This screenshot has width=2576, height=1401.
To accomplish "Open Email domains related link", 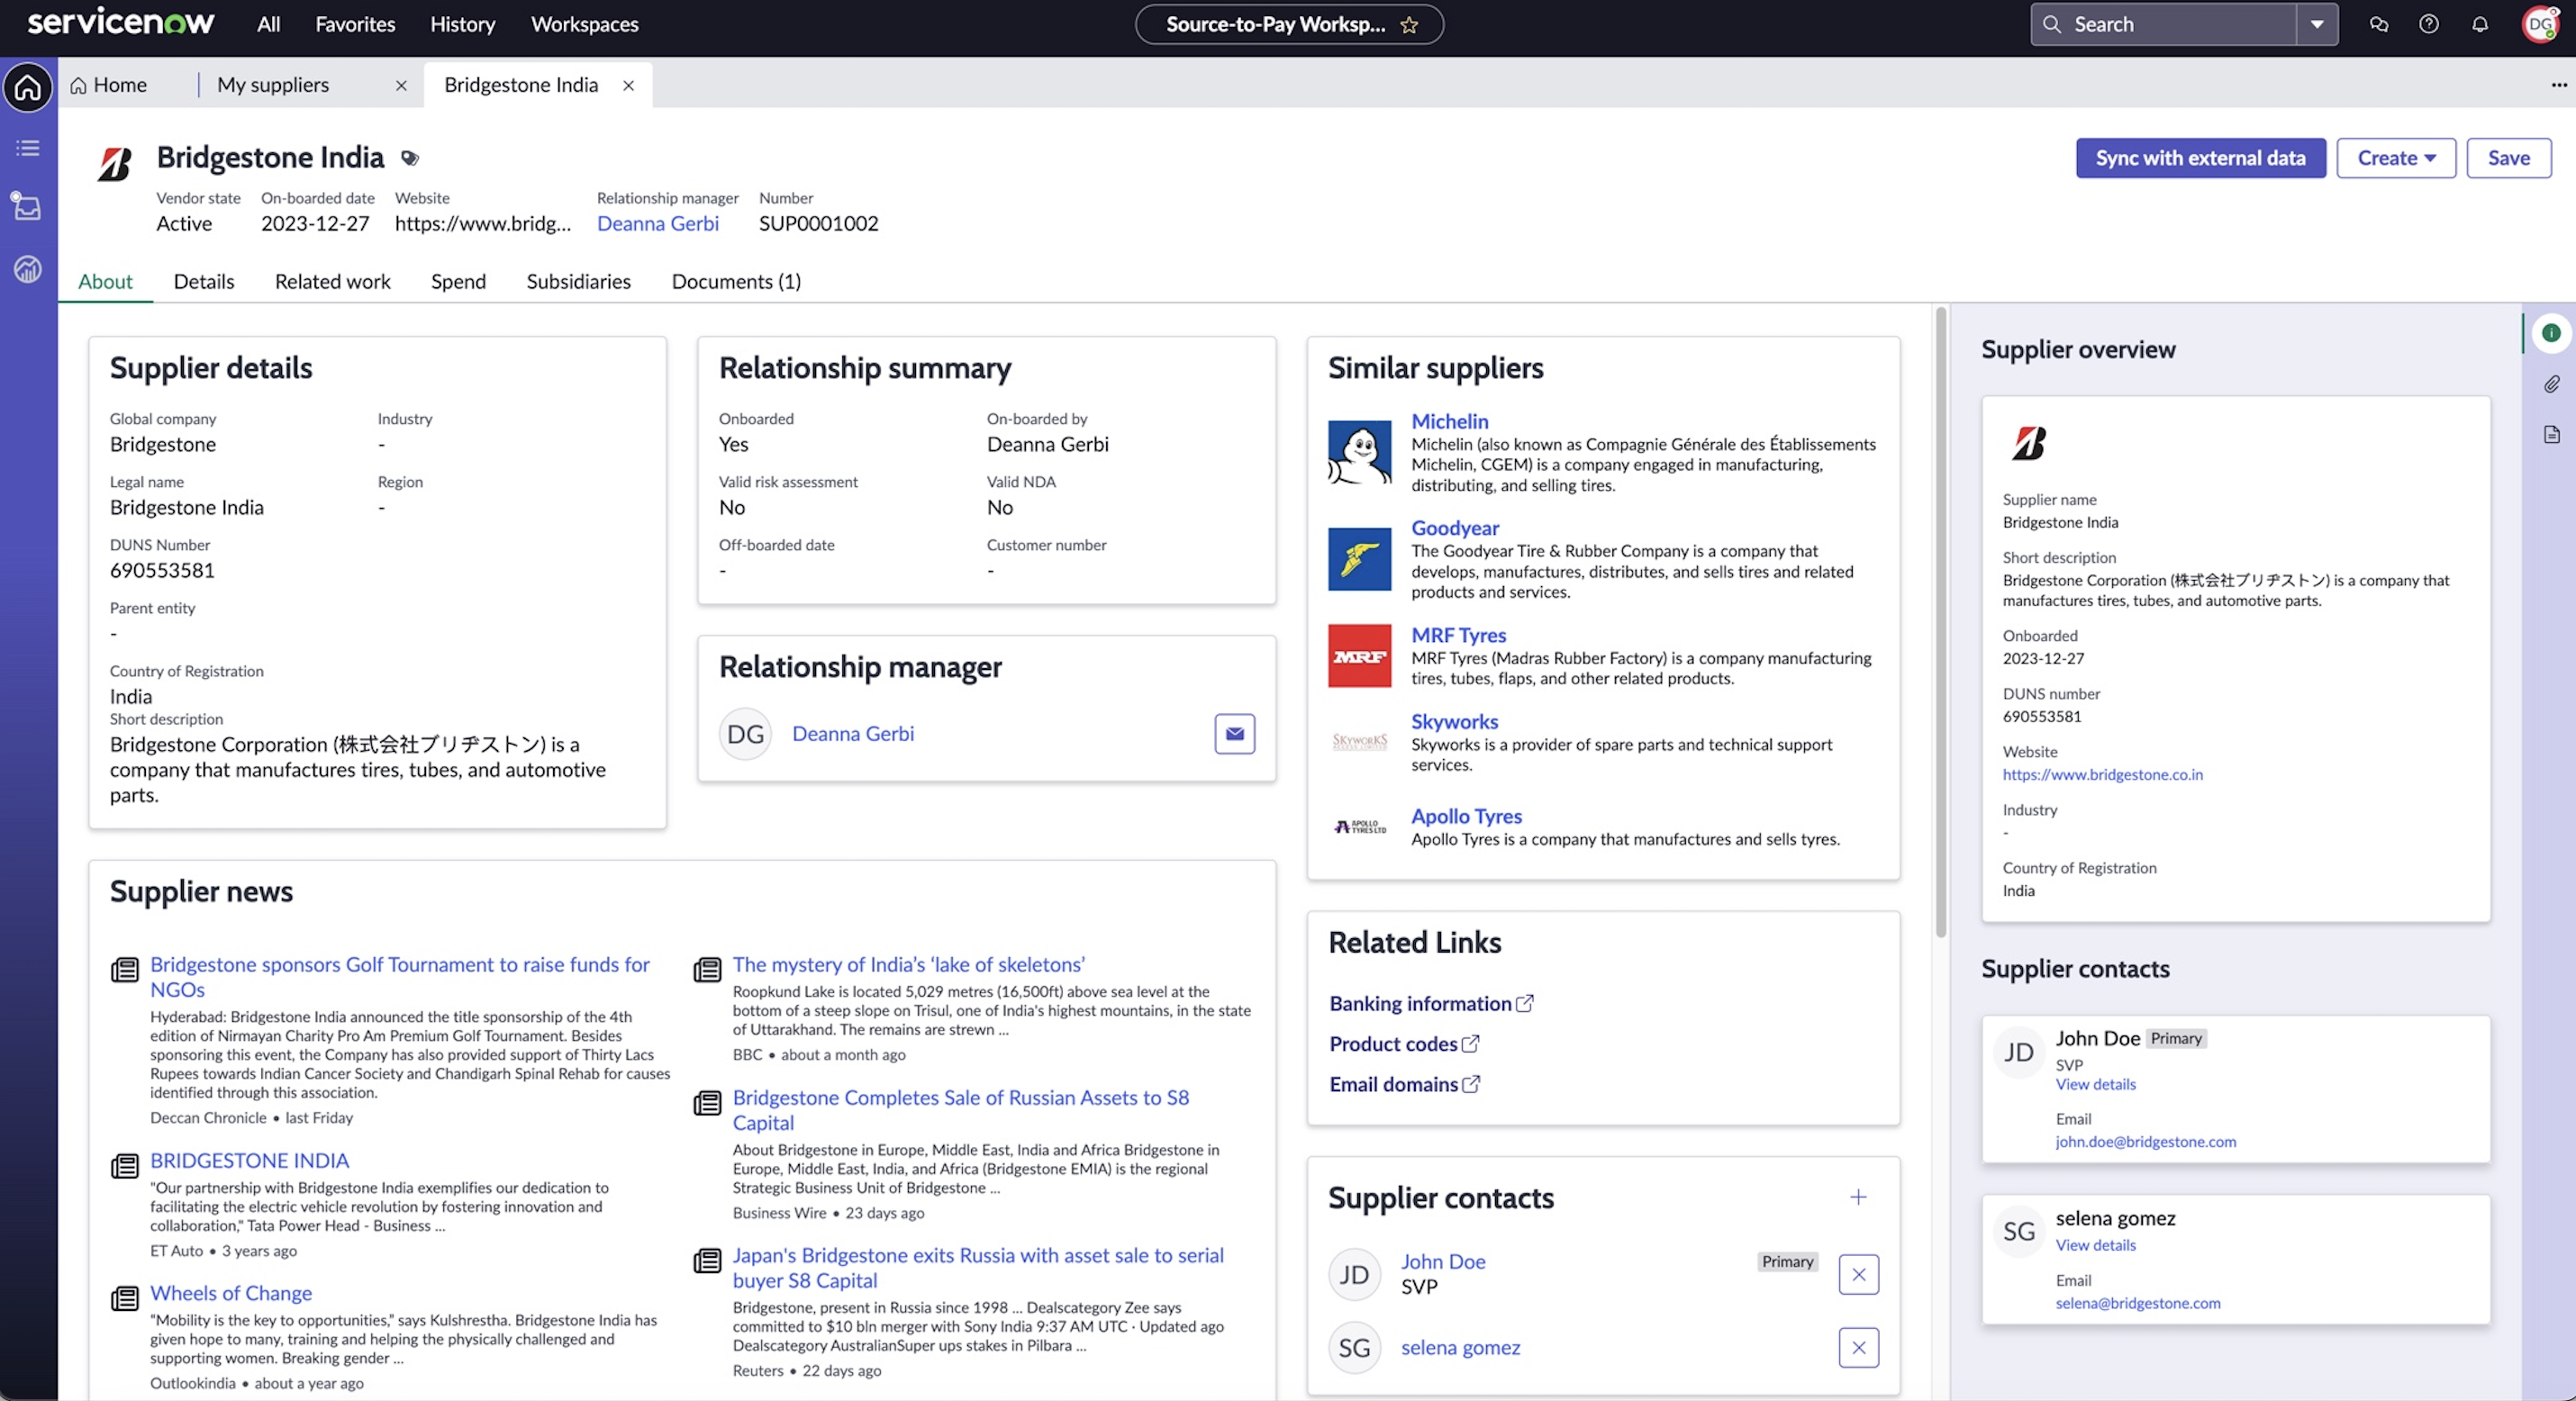I will click(x=1405, y=1084).
